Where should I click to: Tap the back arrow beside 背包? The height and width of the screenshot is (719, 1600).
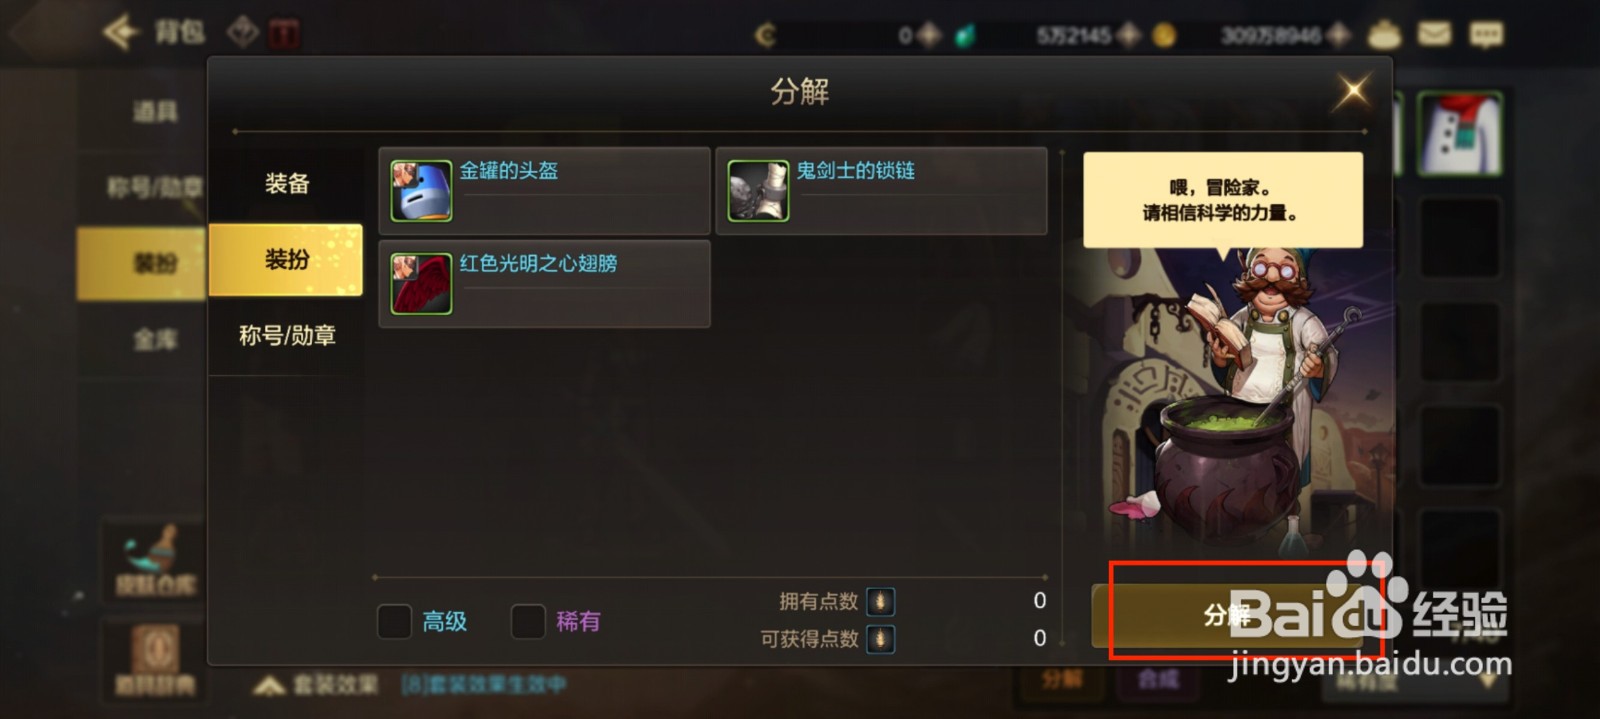[x=121, y=32]
